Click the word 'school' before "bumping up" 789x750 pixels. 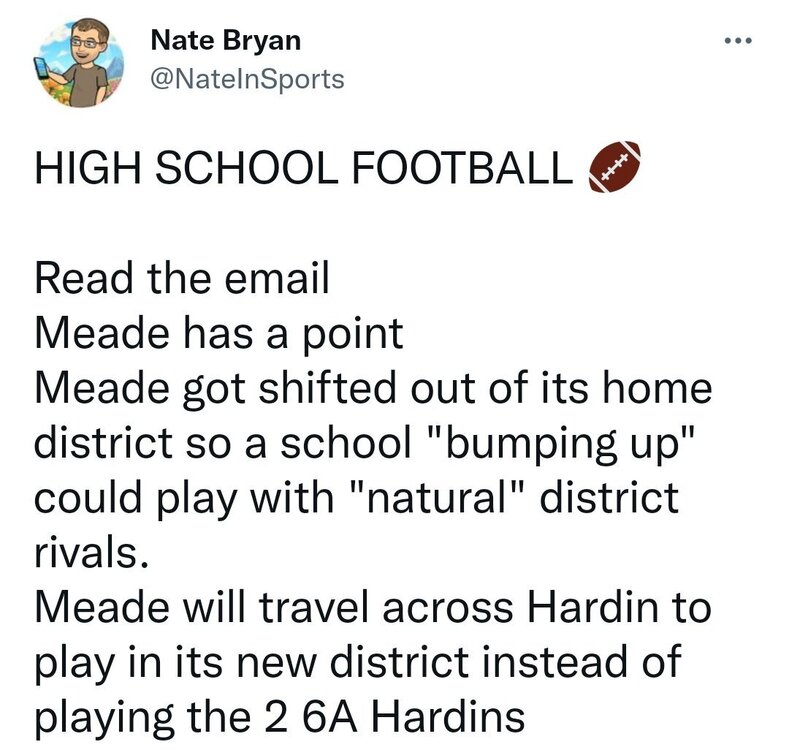[x=347, y=443]
